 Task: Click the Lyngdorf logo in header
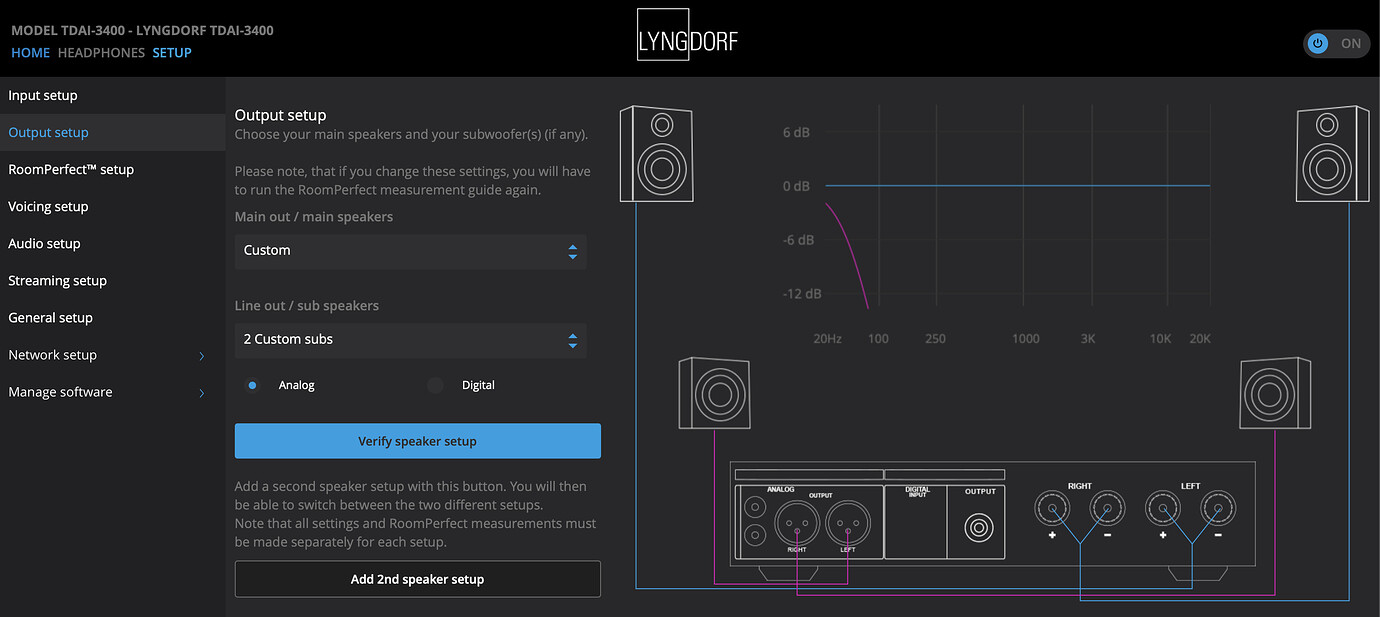pyautogui.click(x=687, y=37)
